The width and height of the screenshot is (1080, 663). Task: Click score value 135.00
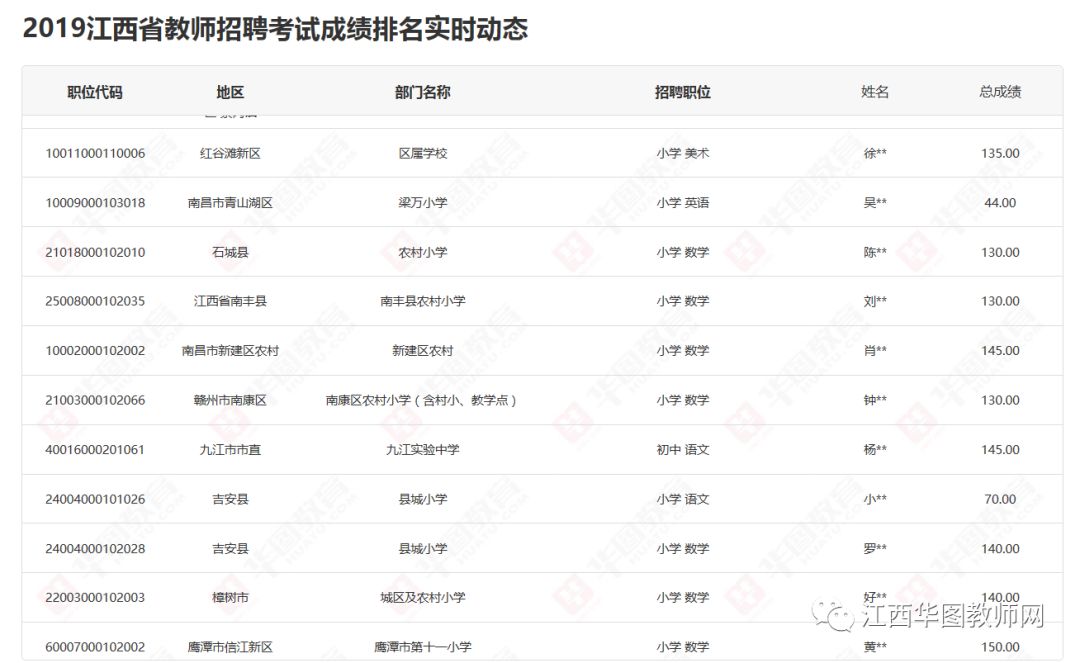(1000, 154)
